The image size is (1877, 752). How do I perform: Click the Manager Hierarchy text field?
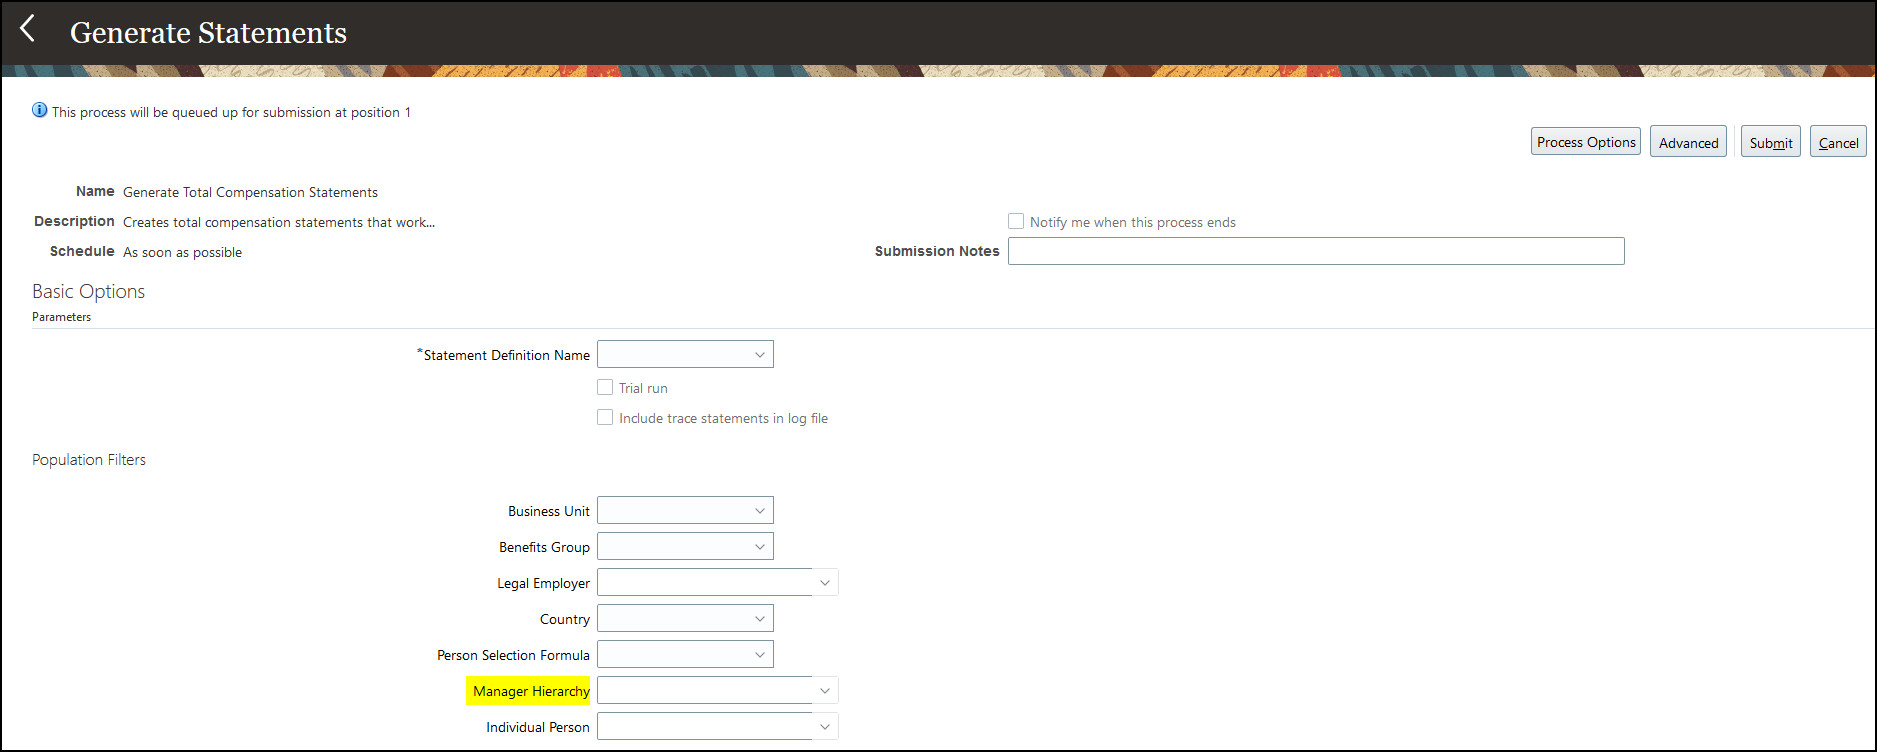[705, 690]
